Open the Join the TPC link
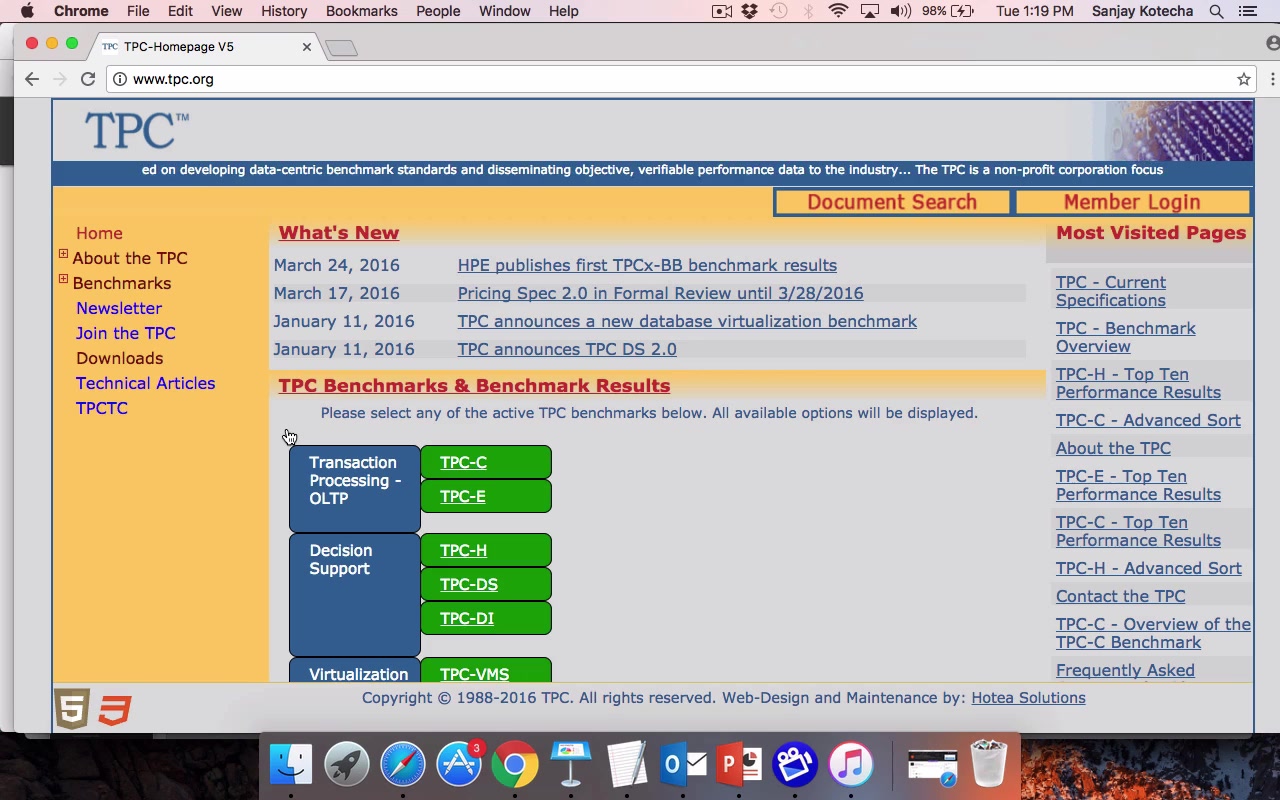This screenshot has height=800, width=1280. click(126, 333)
